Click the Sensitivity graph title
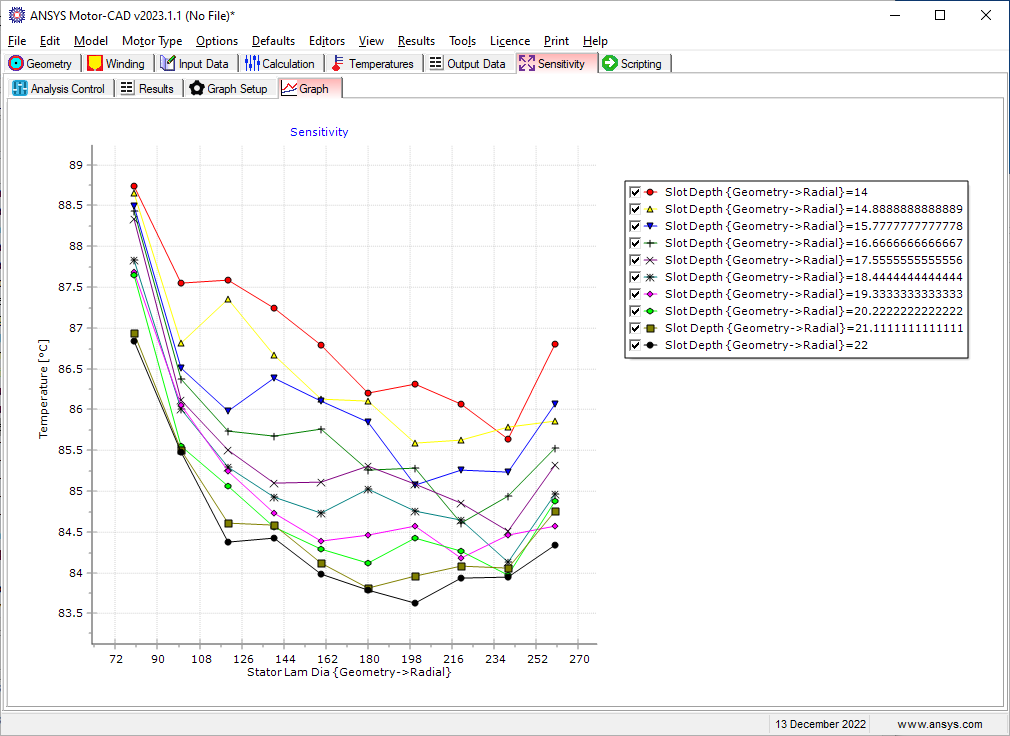The image size is (1010, 736). click(x=319, y=132)
